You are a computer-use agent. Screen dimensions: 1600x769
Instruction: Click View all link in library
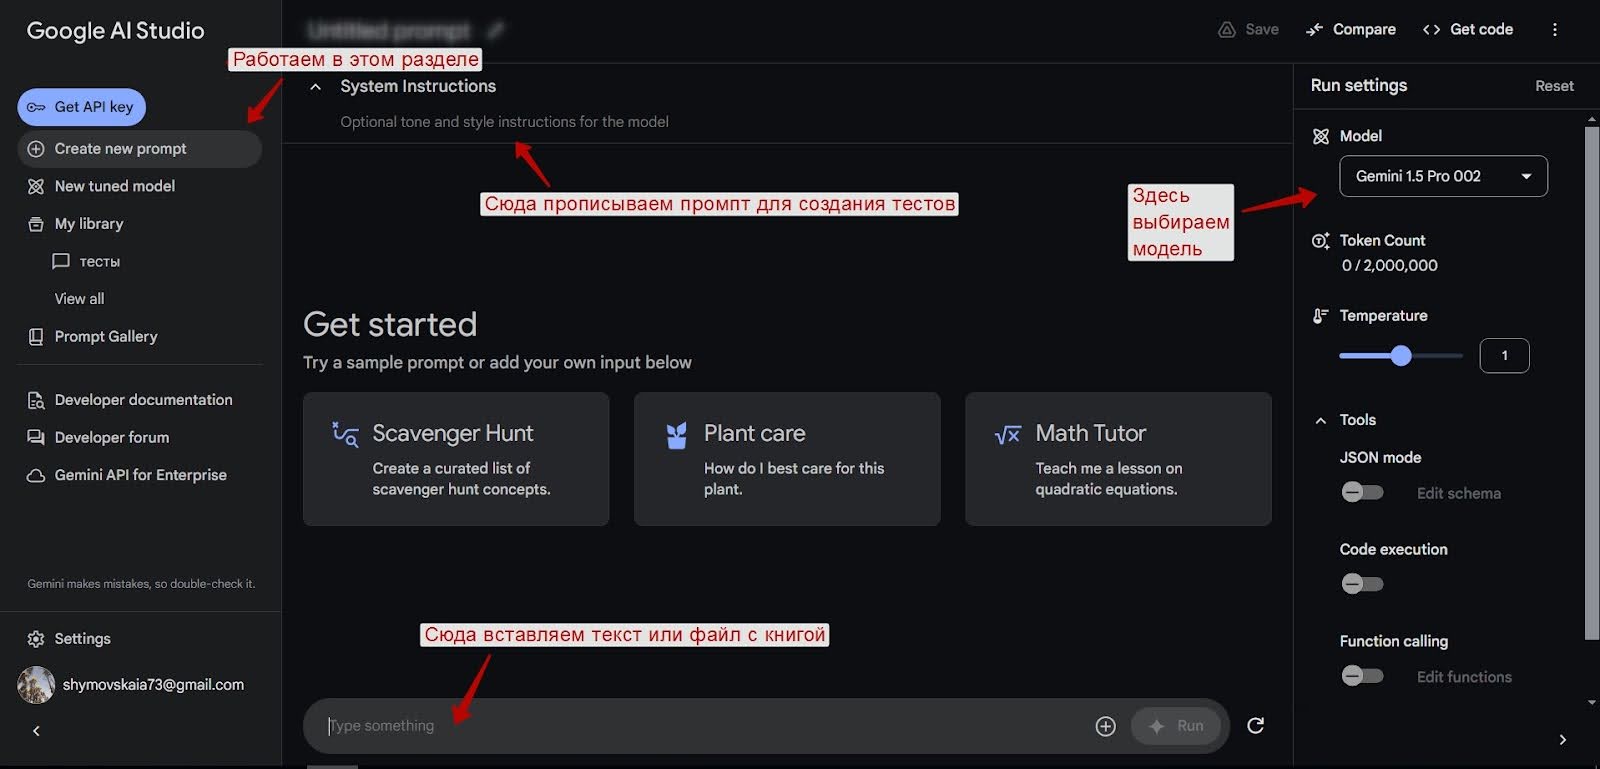click(x=79, y=299)
